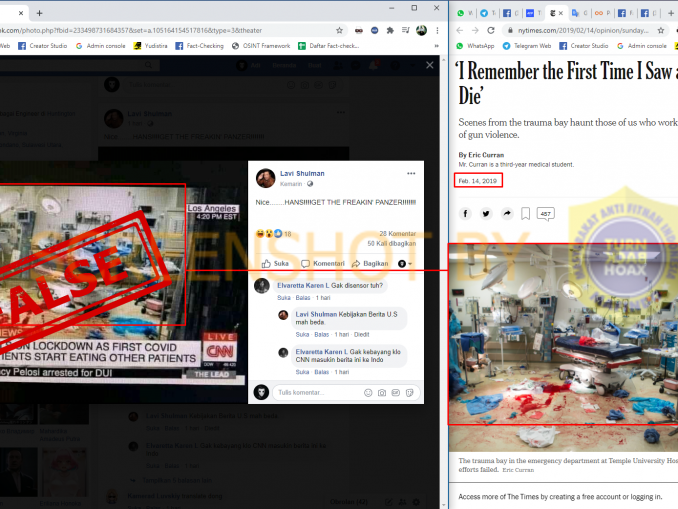Click Suka under 'Gak disensor tuh?' comment
Screen dimensions: 678x509
(x=284, y=298)
